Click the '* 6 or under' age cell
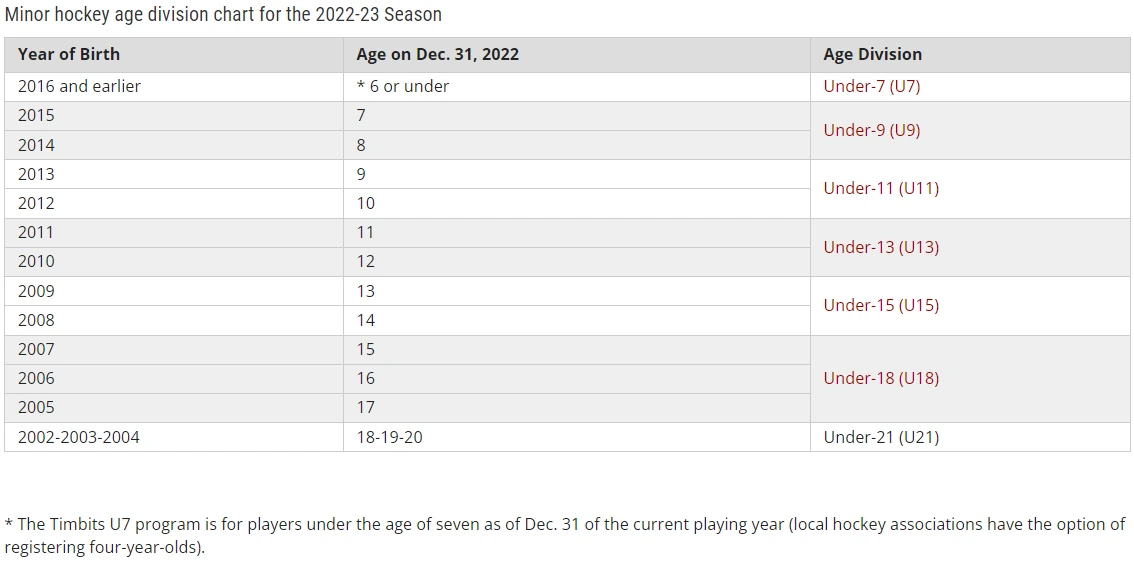 click(576, 87)
